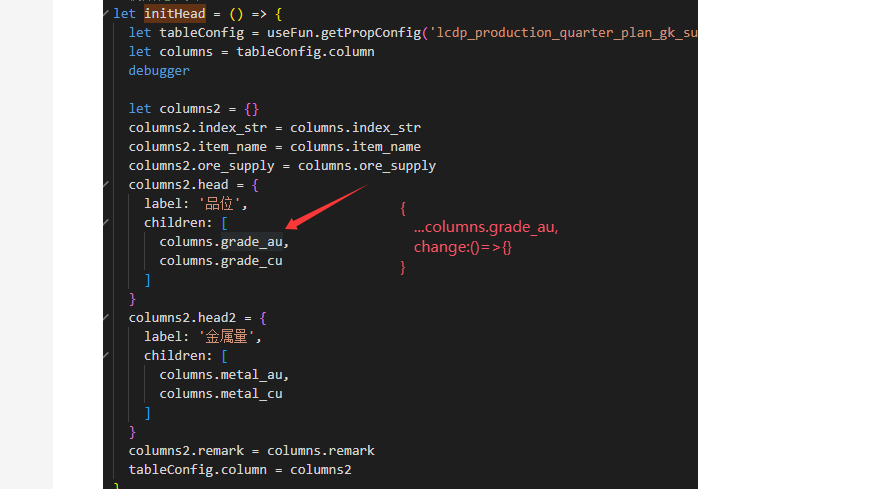Click the columns.metal_au entry
The height and width of the screenshot is (489, 890).
coord(224,375)
